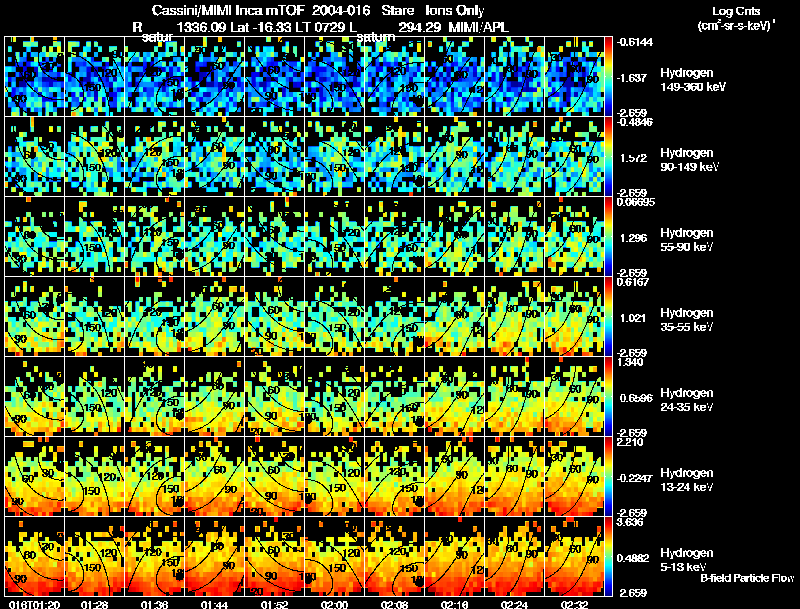Select the 'Hydrogen 35-55 keV' row label
This screenshot has width=800, height=609.
tap(687, 320)
